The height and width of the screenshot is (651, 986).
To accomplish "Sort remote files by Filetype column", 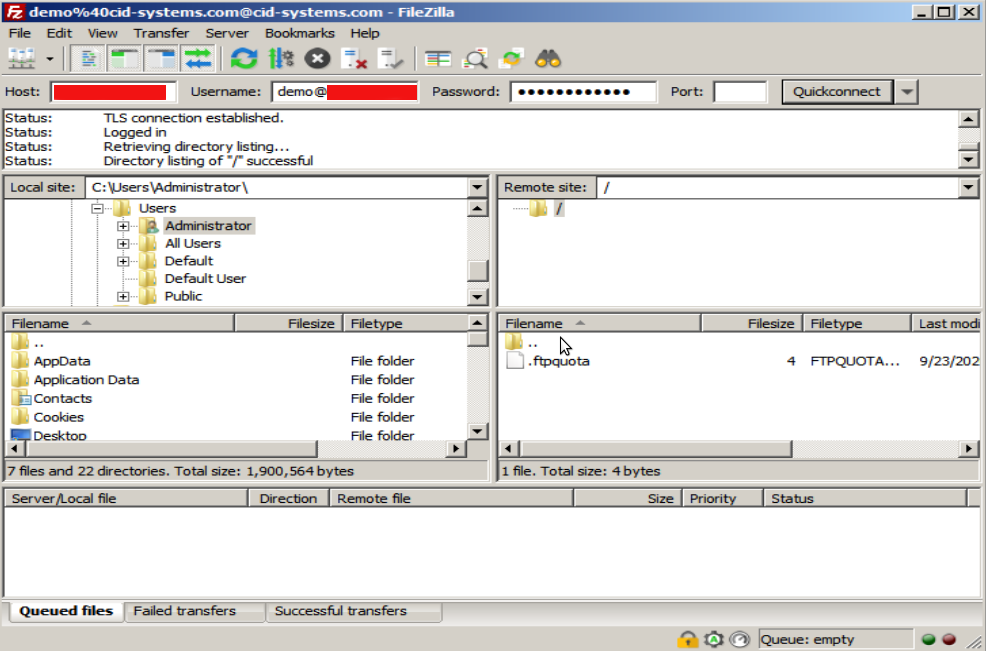I will (857, 323).
